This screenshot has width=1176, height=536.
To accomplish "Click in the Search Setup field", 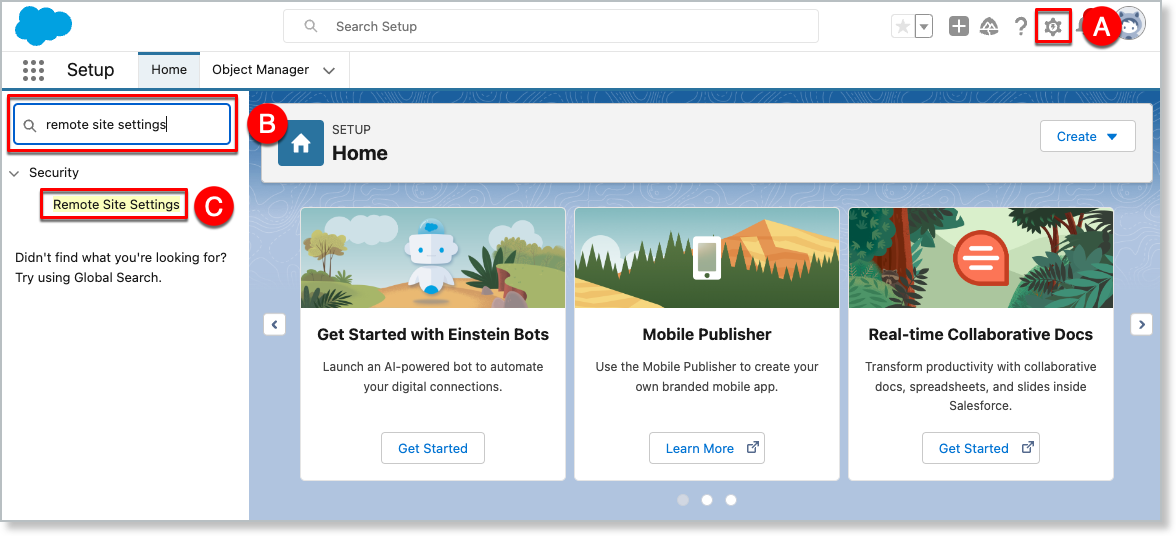I will [550, 26].
